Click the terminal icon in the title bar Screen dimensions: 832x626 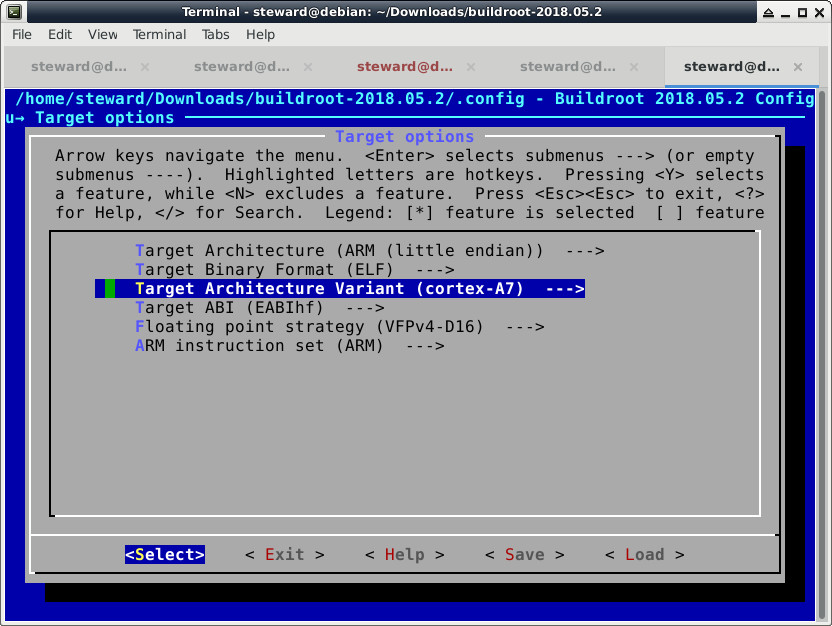click(14, 11)
